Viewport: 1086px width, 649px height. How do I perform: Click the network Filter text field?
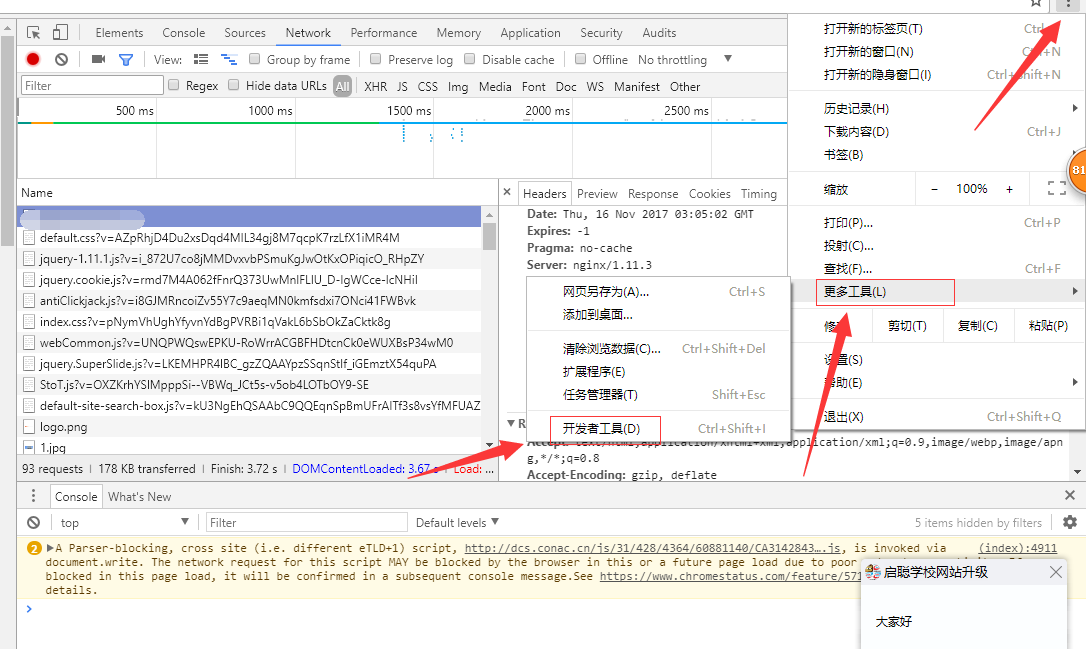[92, 86]
